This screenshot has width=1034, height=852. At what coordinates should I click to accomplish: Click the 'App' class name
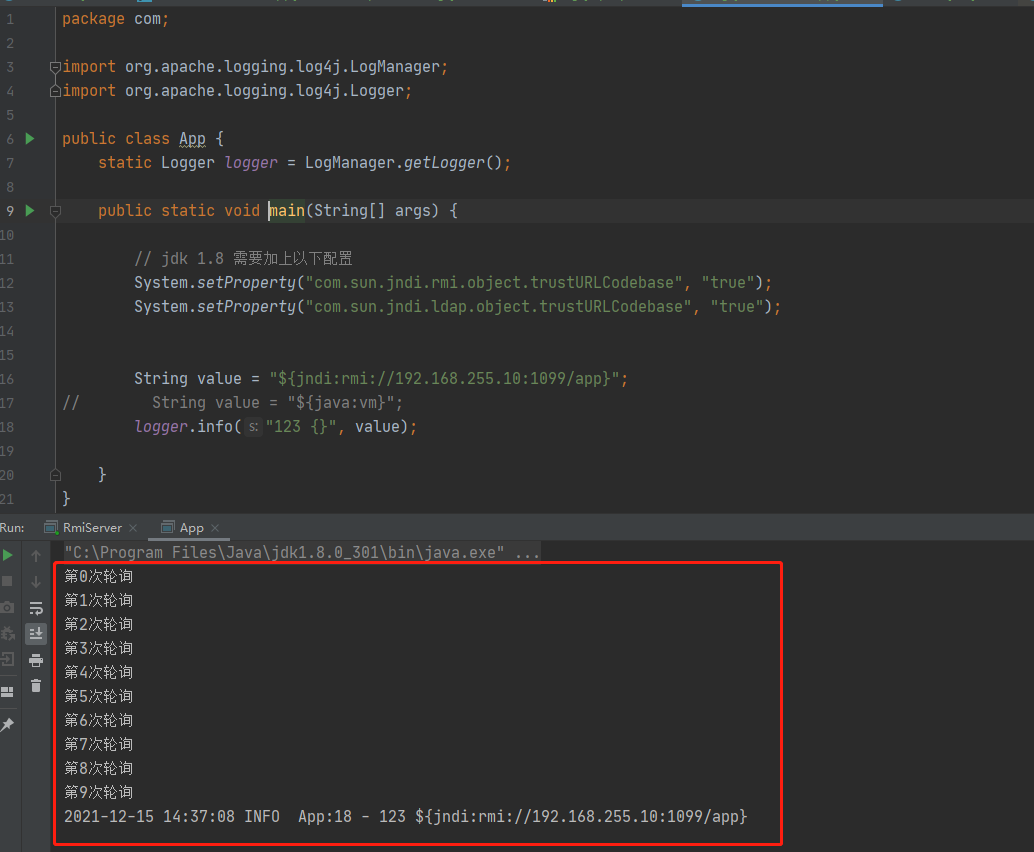point(193,138)
